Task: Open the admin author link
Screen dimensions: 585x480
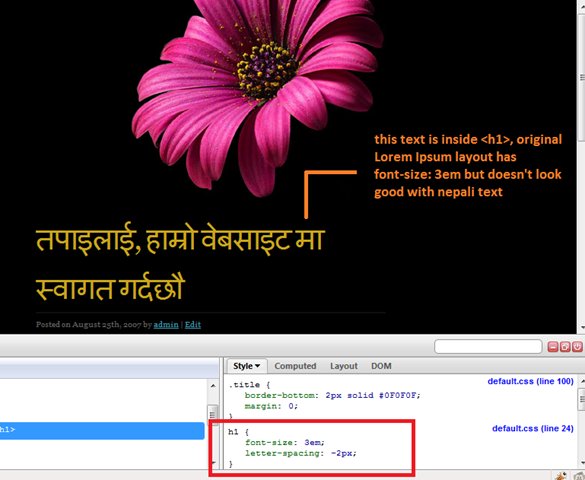Action: click(x=166, y=324)
